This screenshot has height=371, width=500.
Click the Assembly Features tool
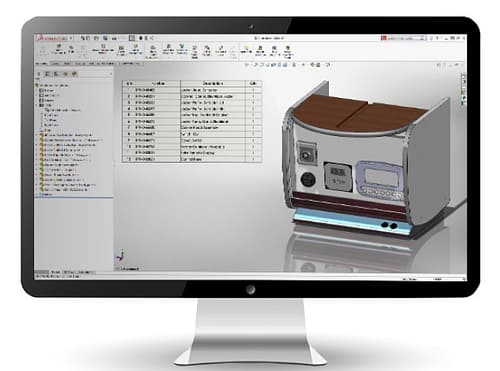[x=168, y=50]
